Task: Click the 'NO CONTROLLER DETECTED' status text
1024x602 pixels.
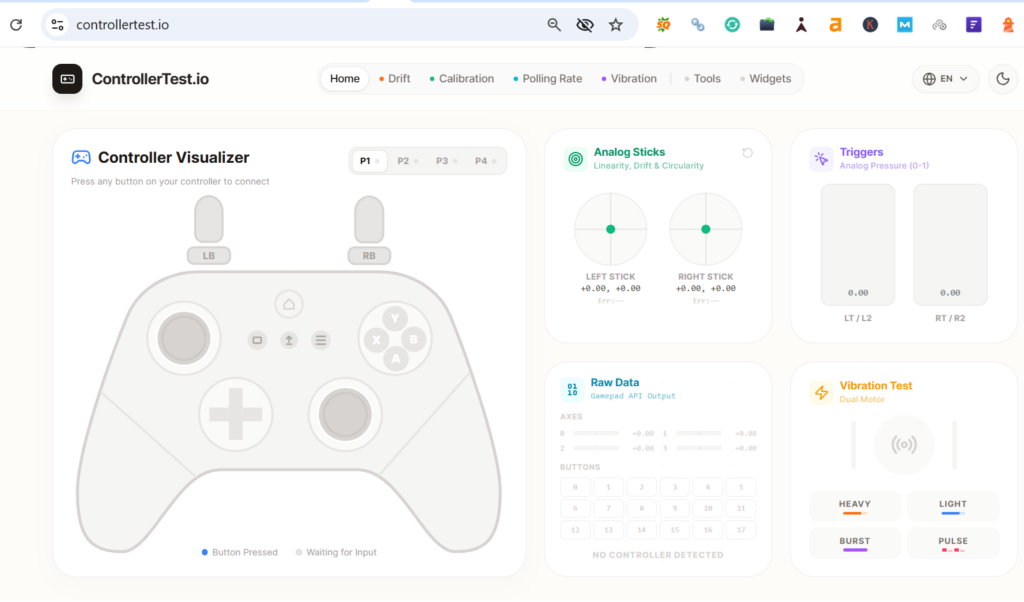Action: [658, 555]
